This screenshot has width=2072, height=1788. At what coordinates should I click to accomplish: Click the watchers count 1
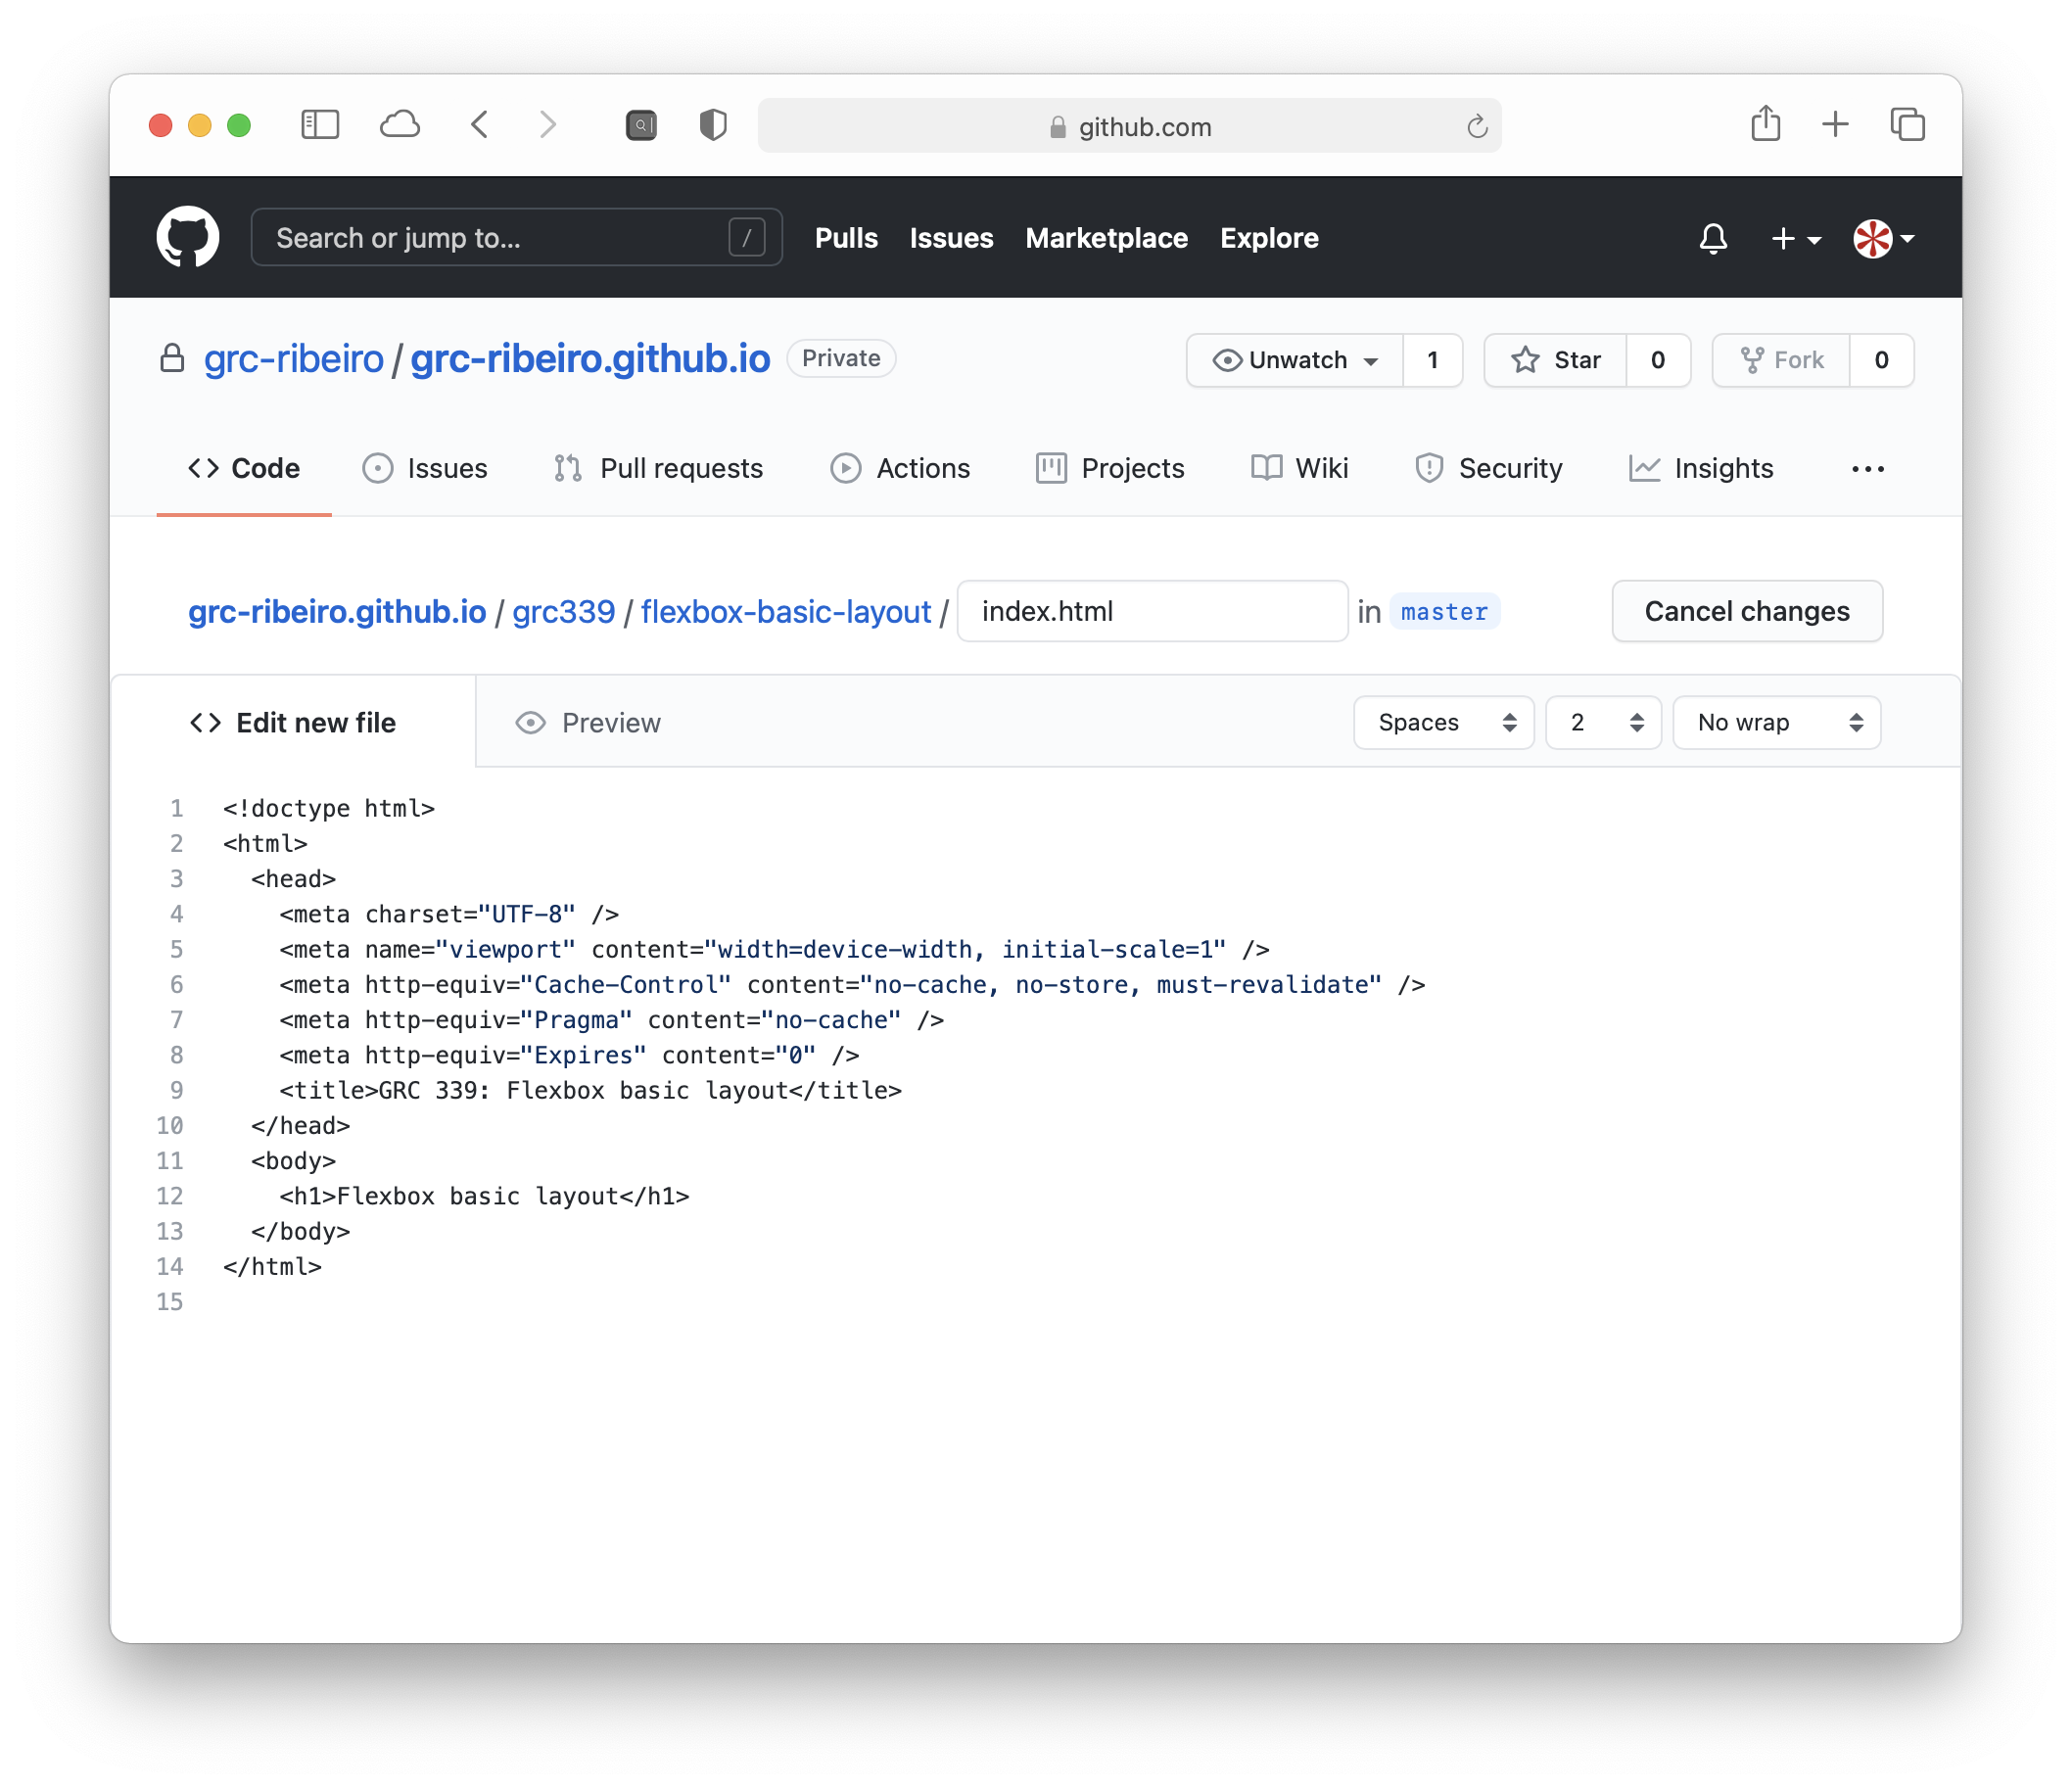(1432, 360)
